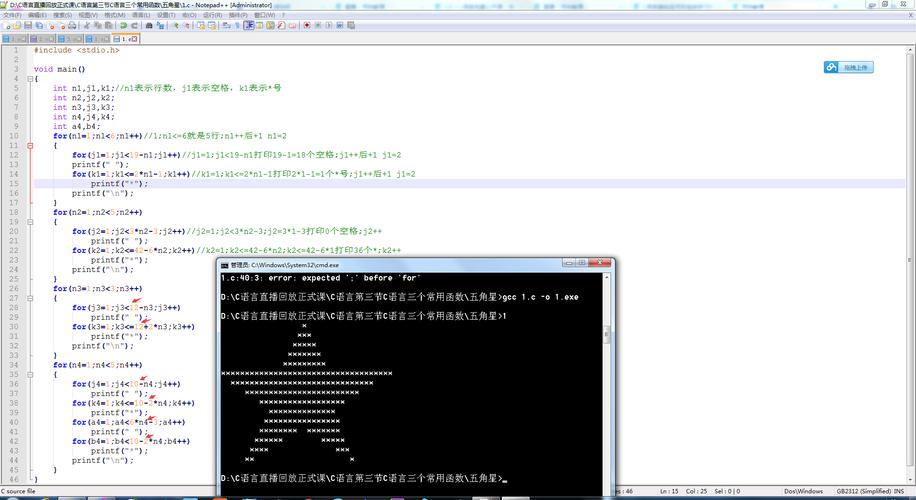
Task: Open the Document Map toolbar icon
Action: pos(270,26)
